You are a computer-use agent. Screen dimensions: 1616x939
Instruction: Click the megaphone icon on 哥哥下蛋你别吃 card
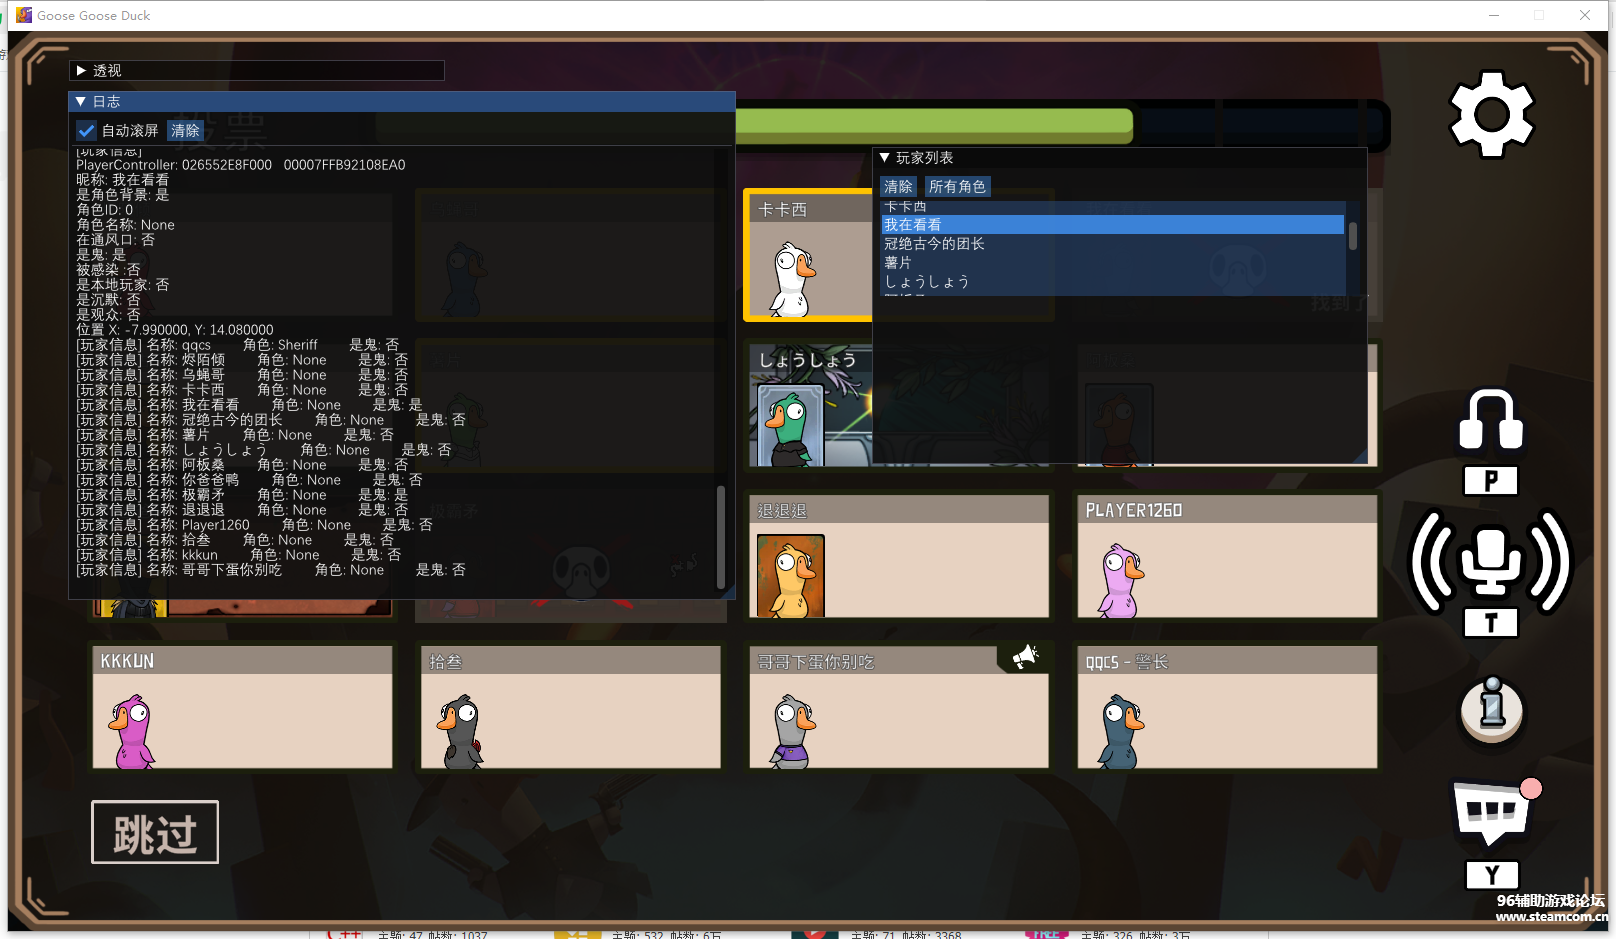(1025, 657)
